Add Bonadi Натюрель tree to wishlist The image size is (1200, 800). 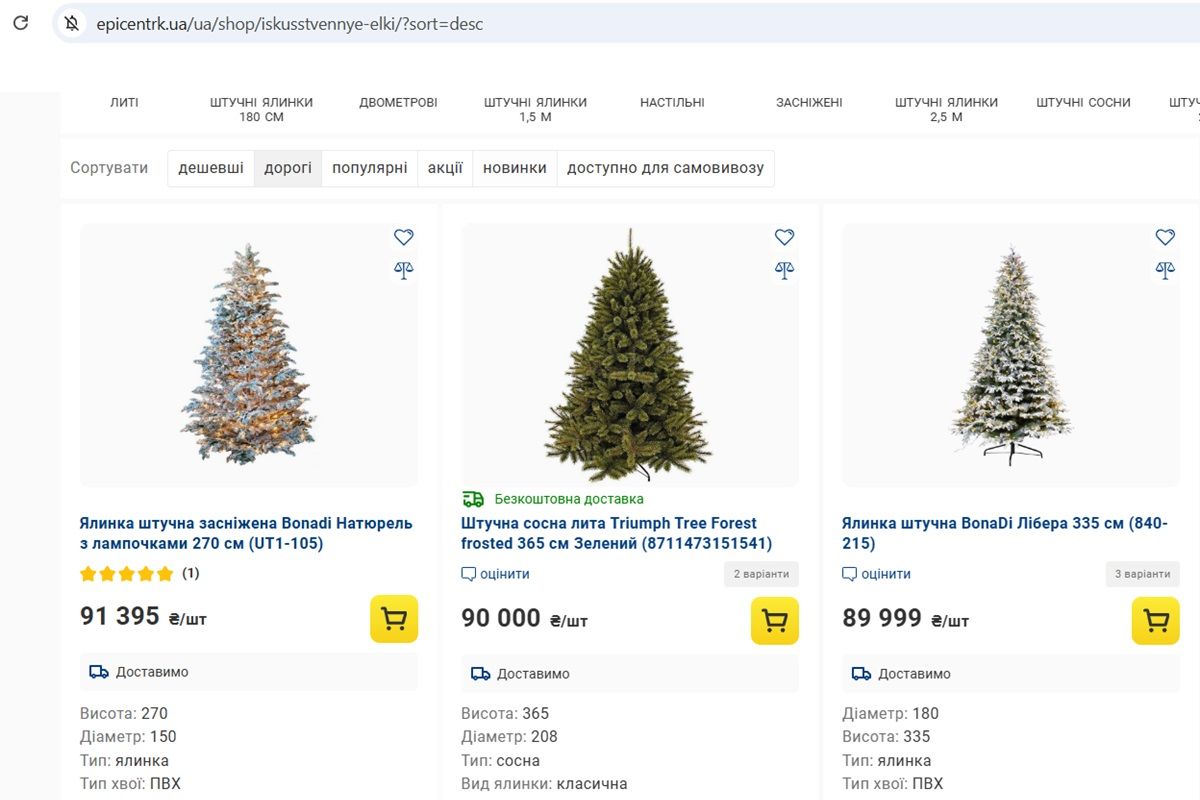pyautogui.click(x=403, y=237)
